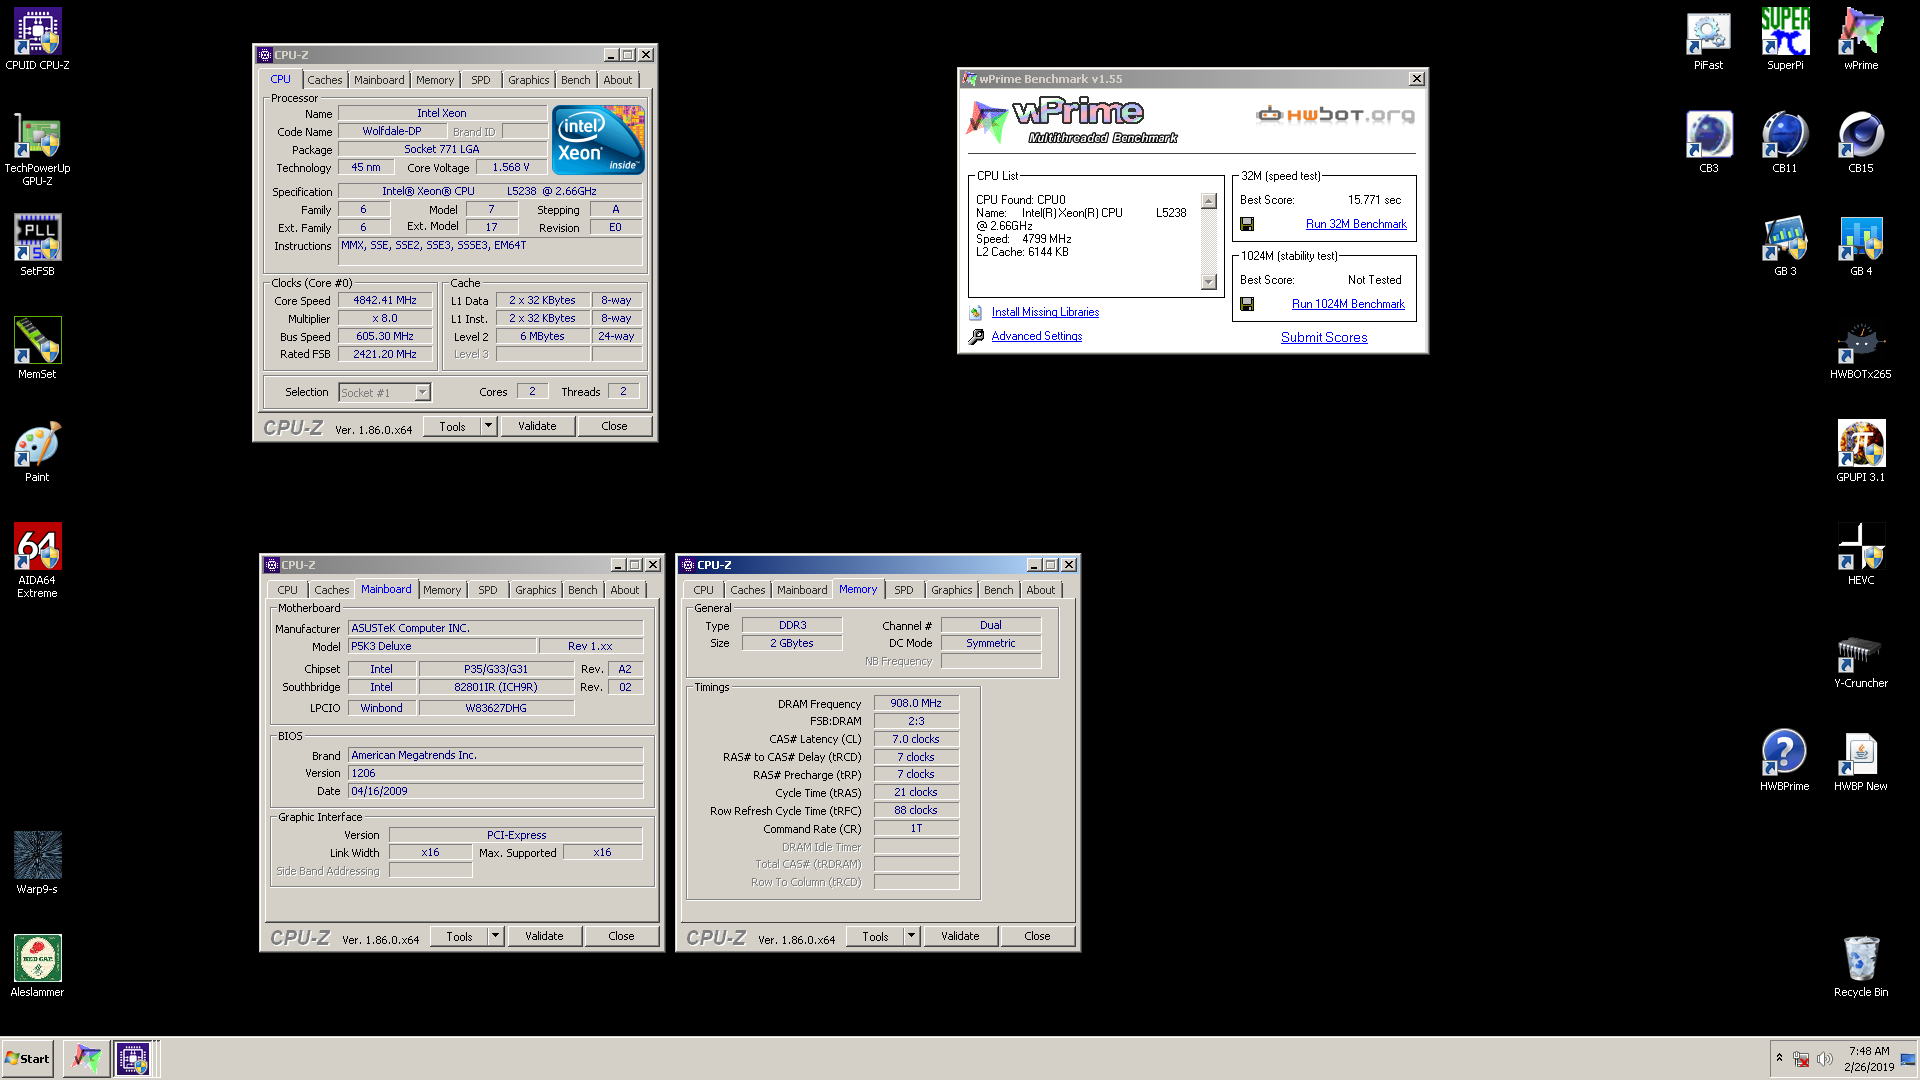Image resolution: width=1920 pixels, height=1080 pixels.
Task: Open the Aleslammer desktop icon
Action: point(37,966)
